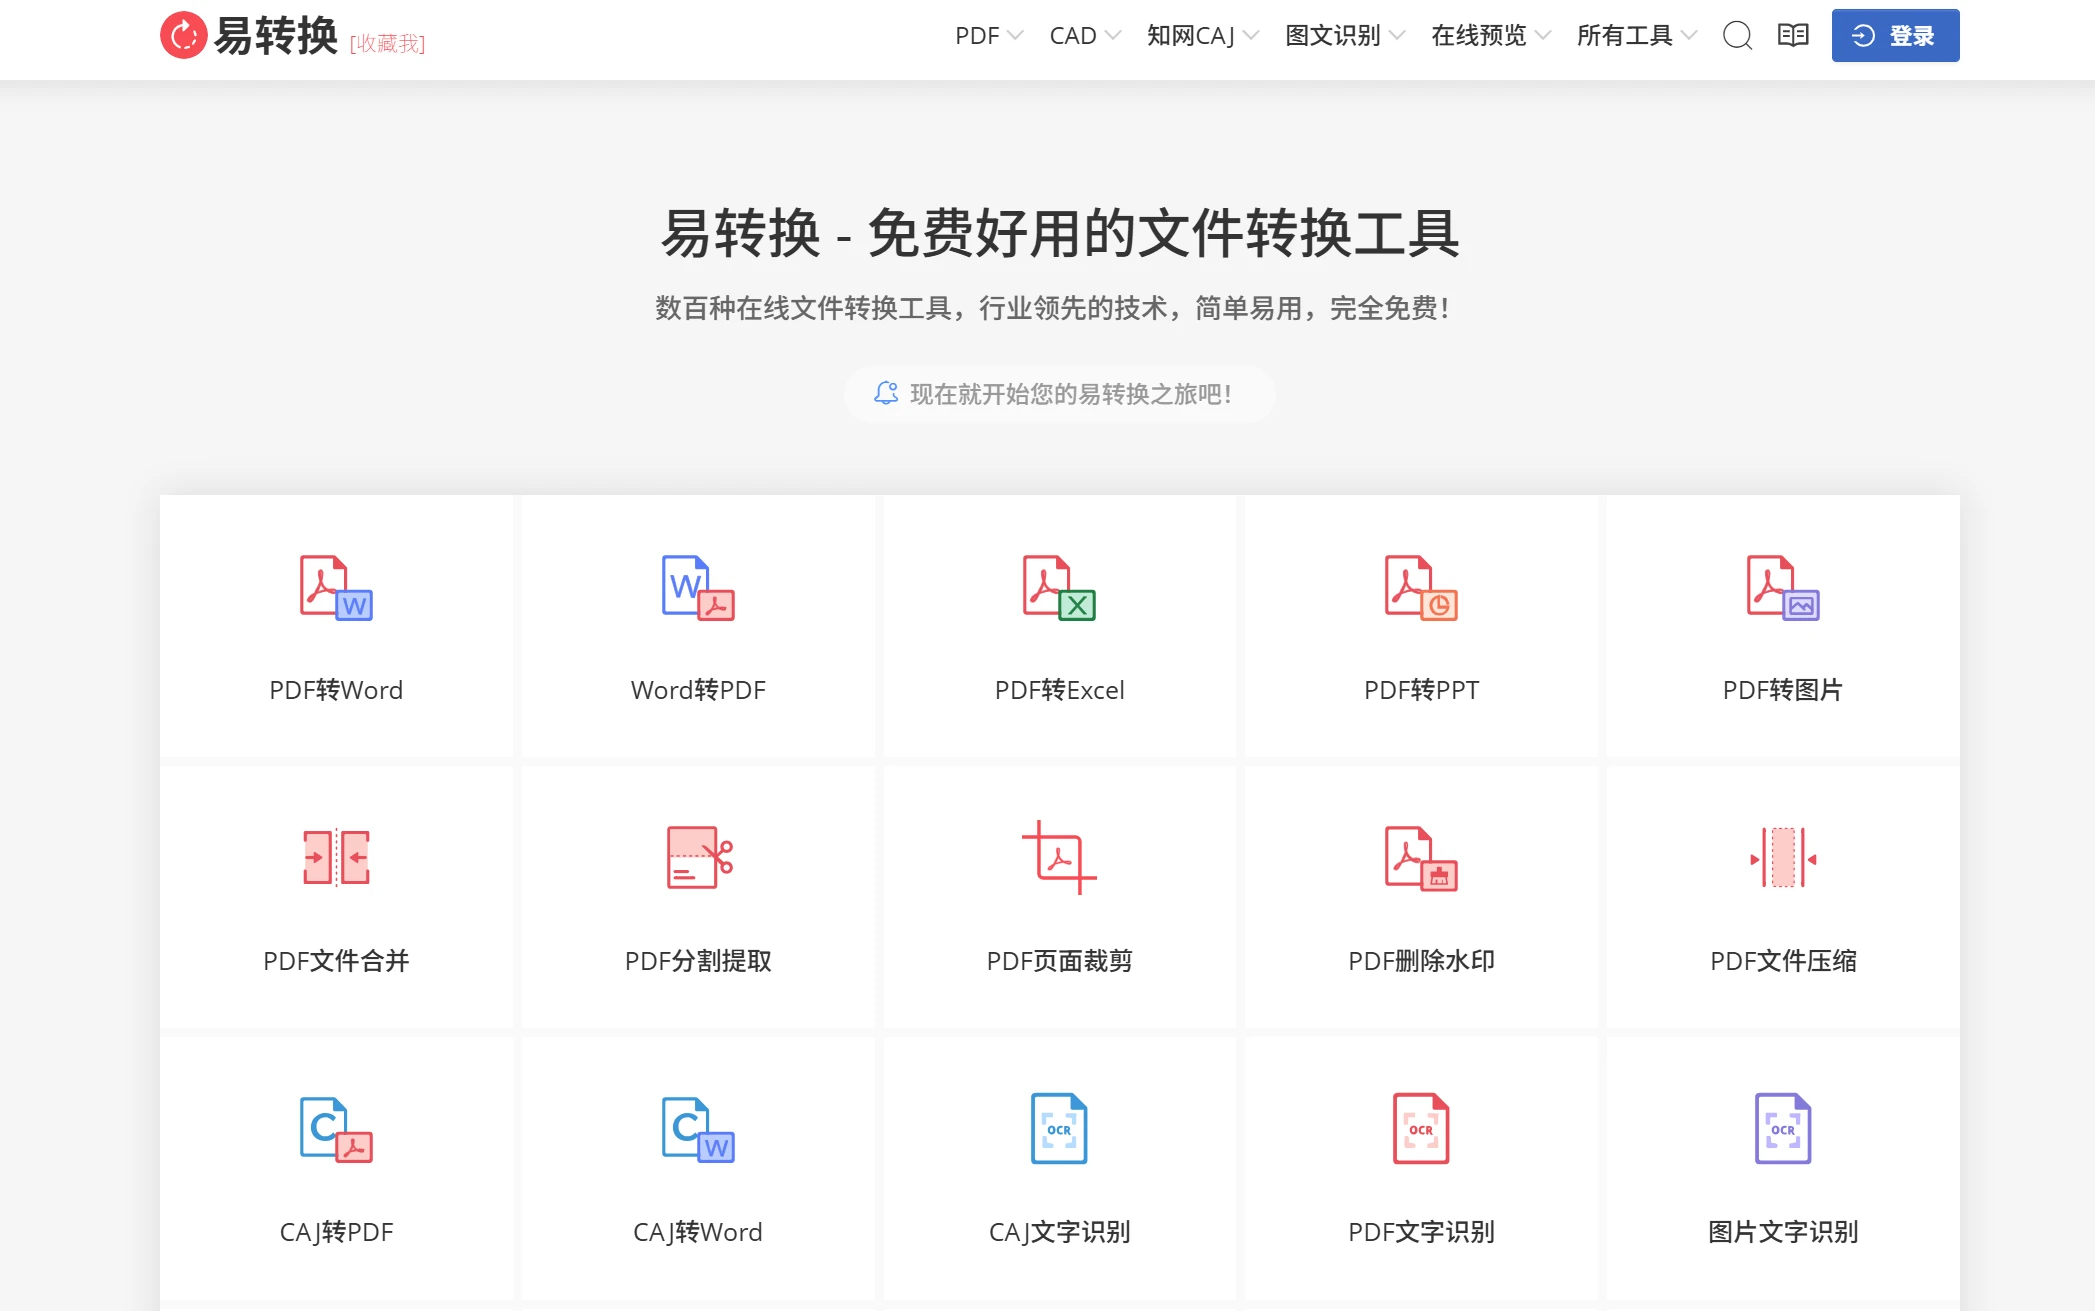The height and width of the screenshot is (1311, 2095).
Task: Click the search magnifier icon
Action: [1738, 36]
